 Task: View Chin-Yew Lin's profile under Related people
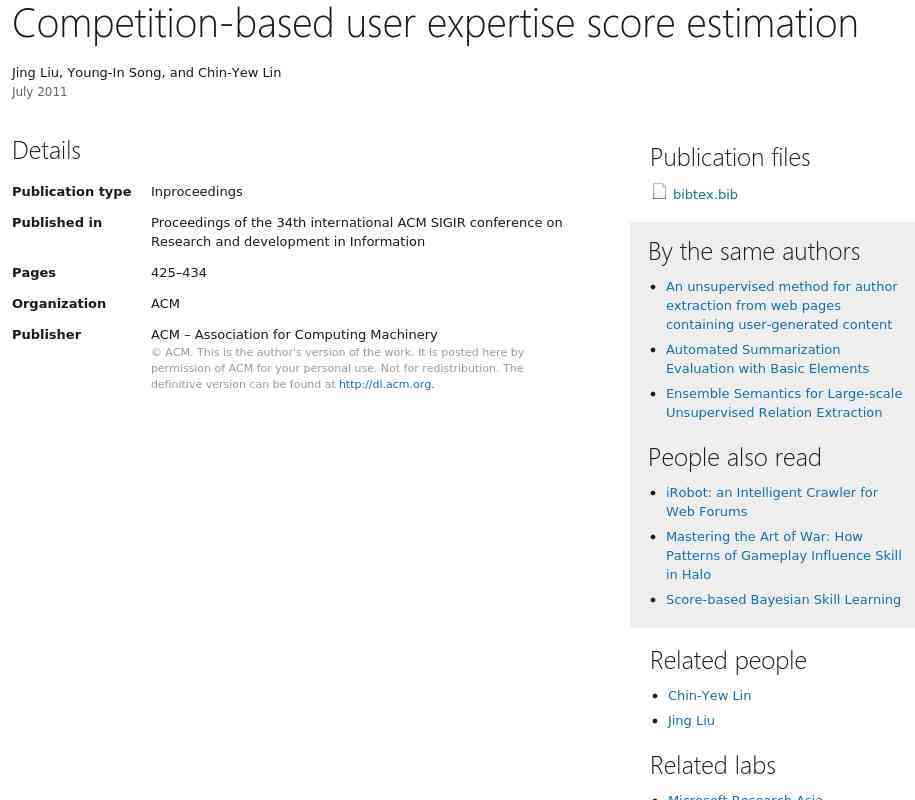(x=709, y=696)
